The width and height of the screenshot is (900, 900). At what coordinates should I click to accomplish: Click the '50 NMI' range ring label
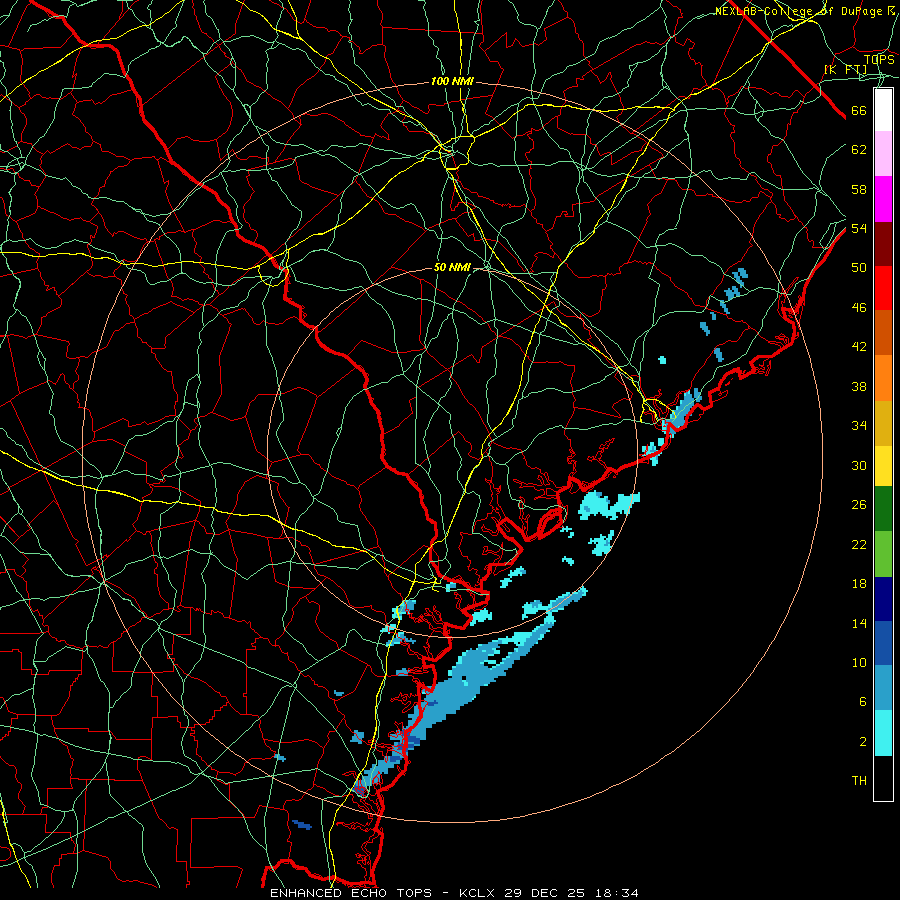[452, 267]
